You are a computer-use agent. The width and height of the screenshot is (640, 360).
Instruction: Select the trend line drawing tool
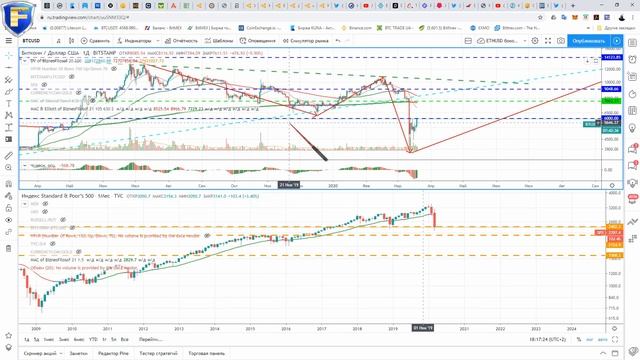pos(9,67)
